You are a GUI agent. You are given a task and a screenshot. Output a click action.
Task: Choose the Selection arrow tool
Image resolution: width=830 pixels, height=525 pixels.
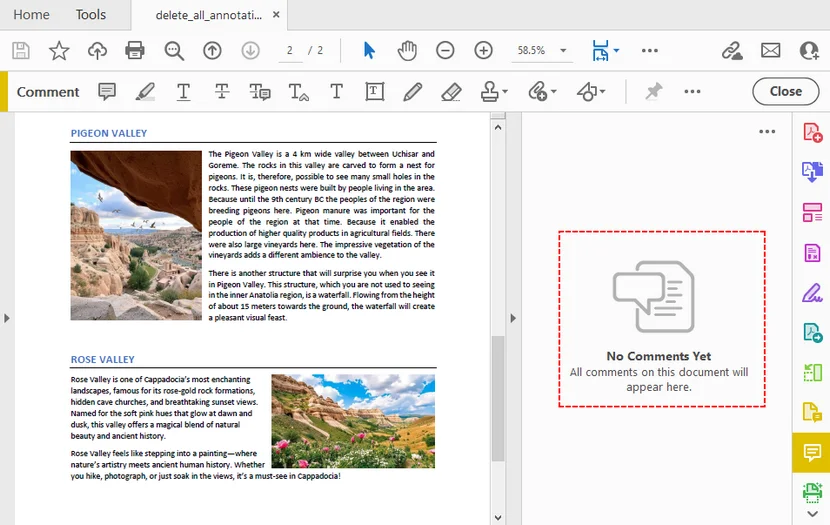click(x=369, y=51)
